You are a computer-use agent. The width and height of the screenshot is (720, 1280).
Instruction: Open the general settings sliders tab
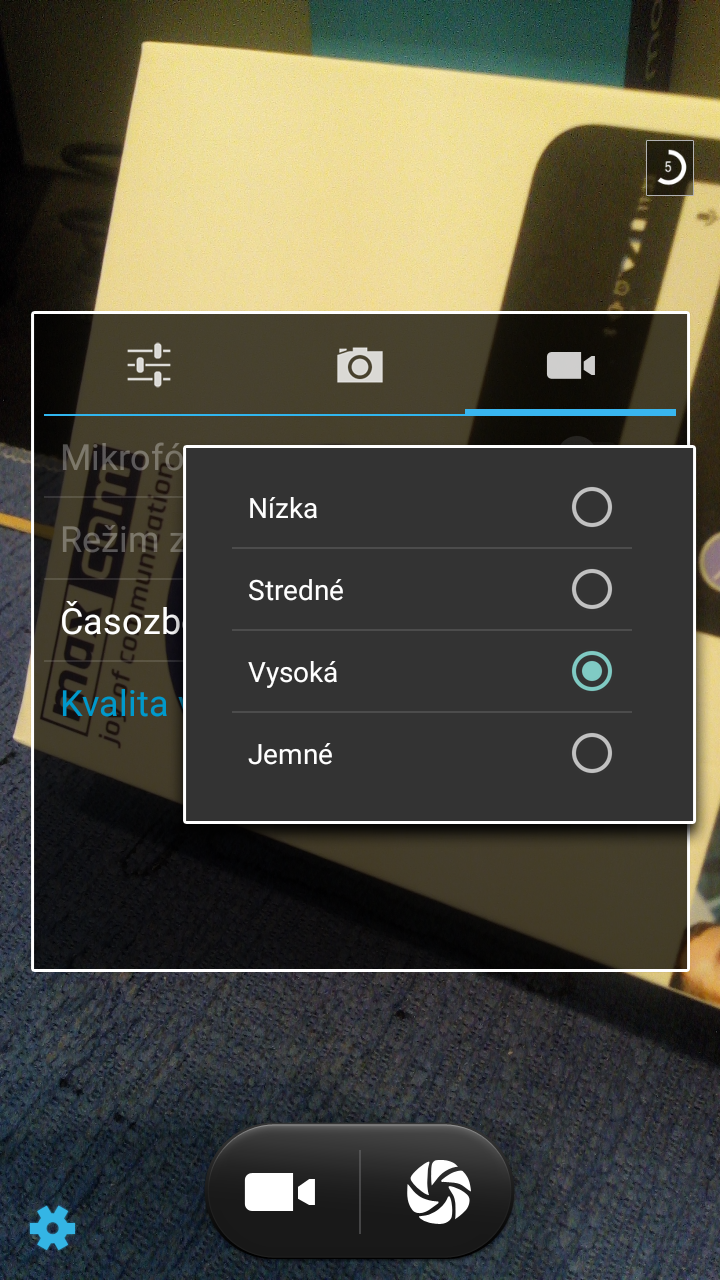click(149, 365)
